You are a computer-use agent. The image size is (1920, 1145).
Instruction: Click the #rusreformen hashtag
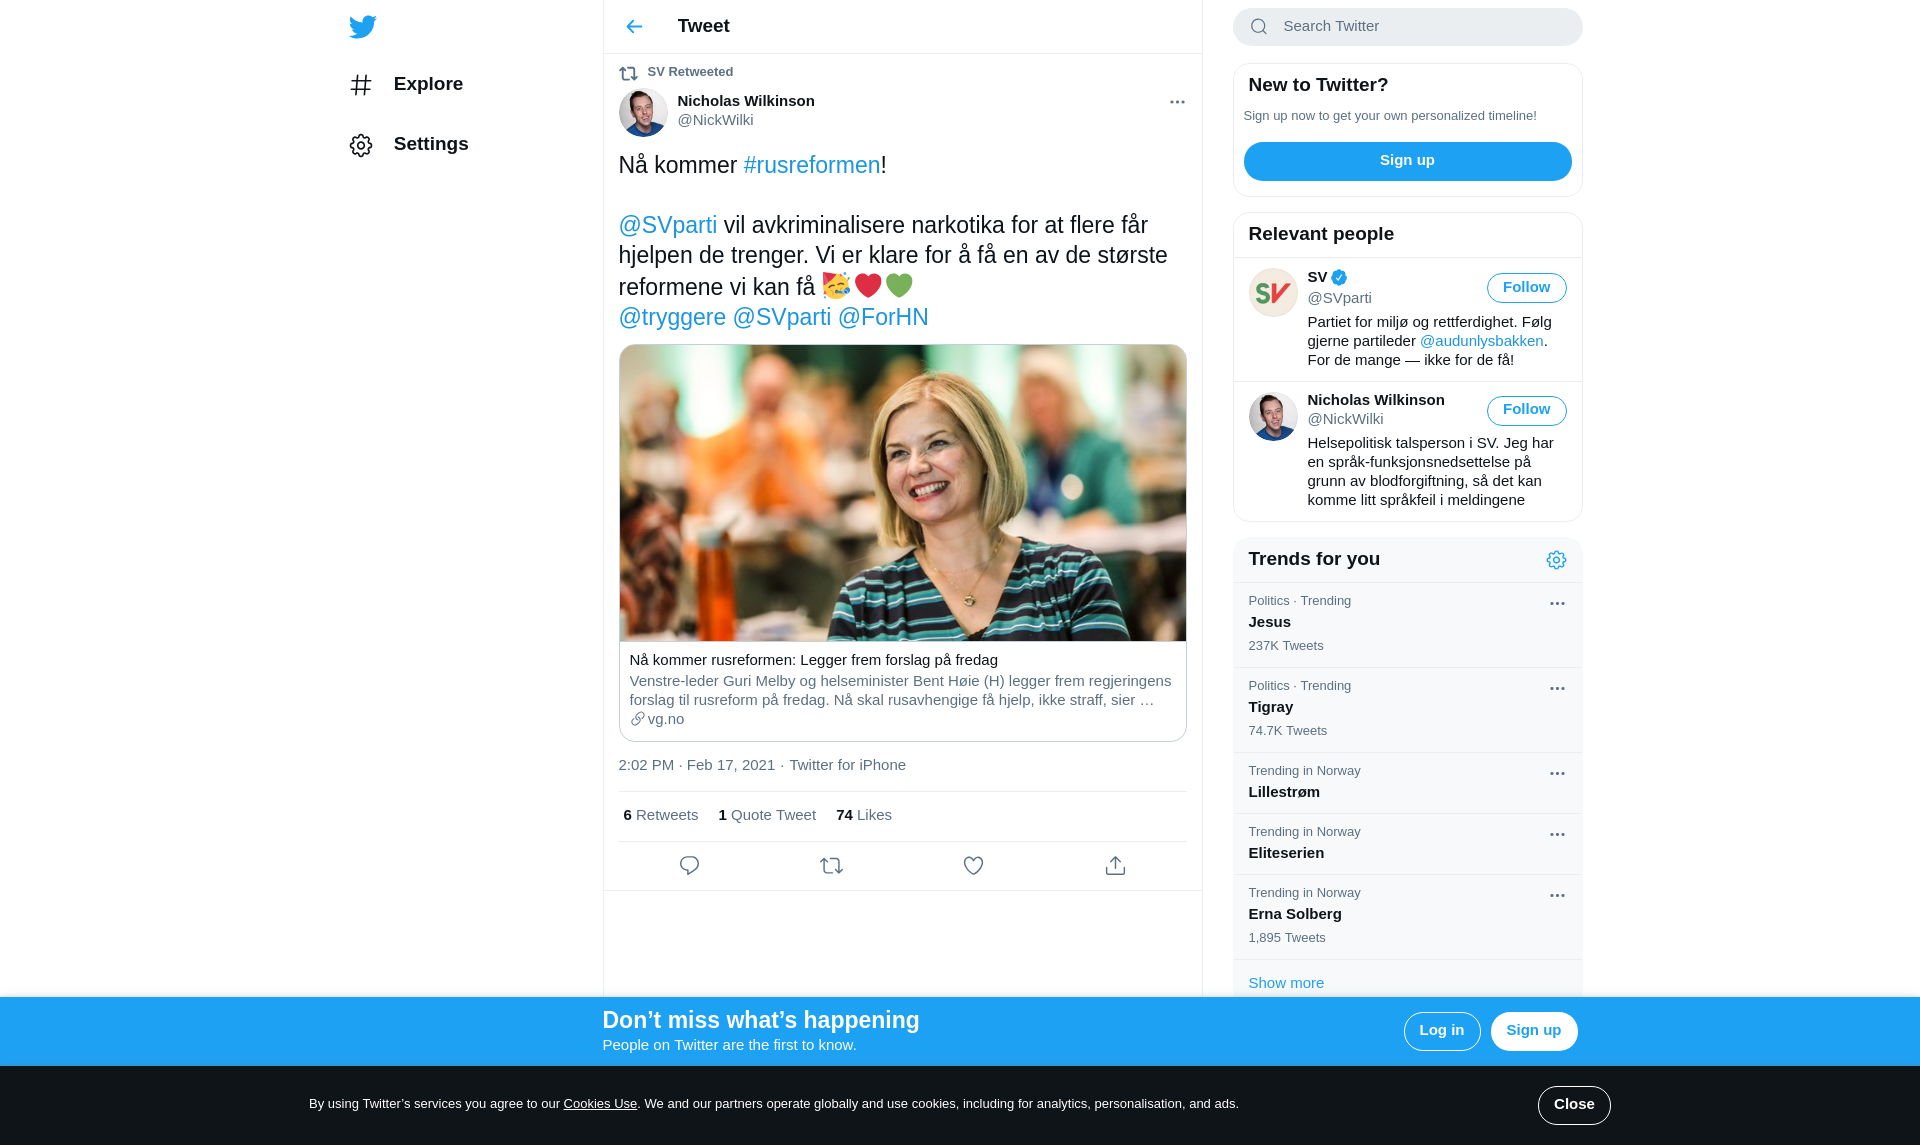pyautogui.click(x=811, y=165)
